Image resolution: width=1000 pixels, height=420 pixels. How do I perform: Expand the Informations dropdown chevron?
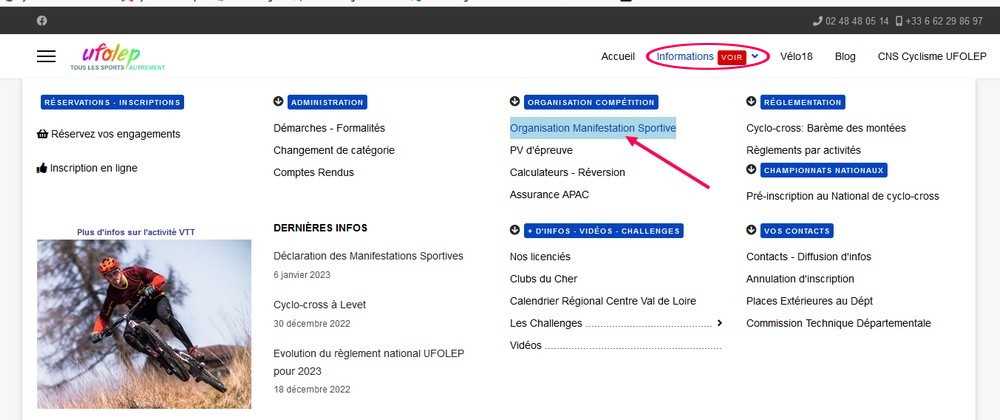pyautogui.click(x=755, y=56)
